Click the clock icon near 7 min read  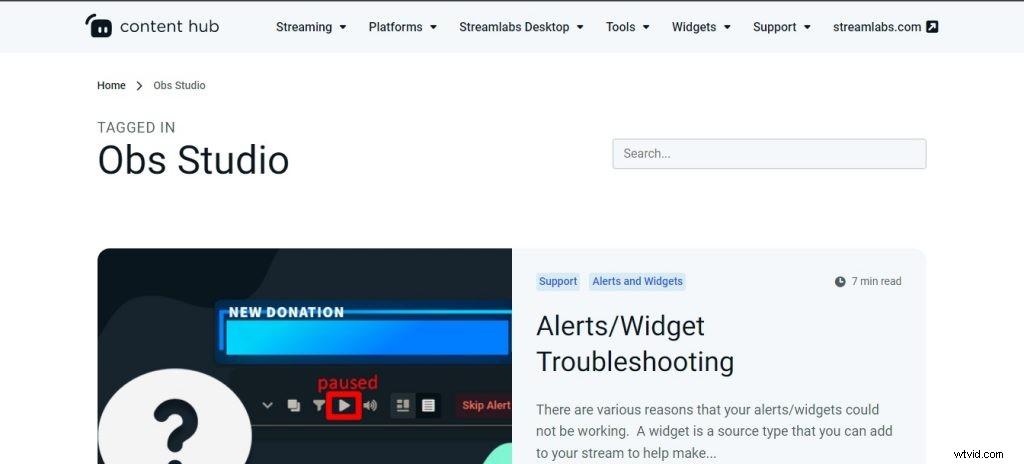(840, 282)
